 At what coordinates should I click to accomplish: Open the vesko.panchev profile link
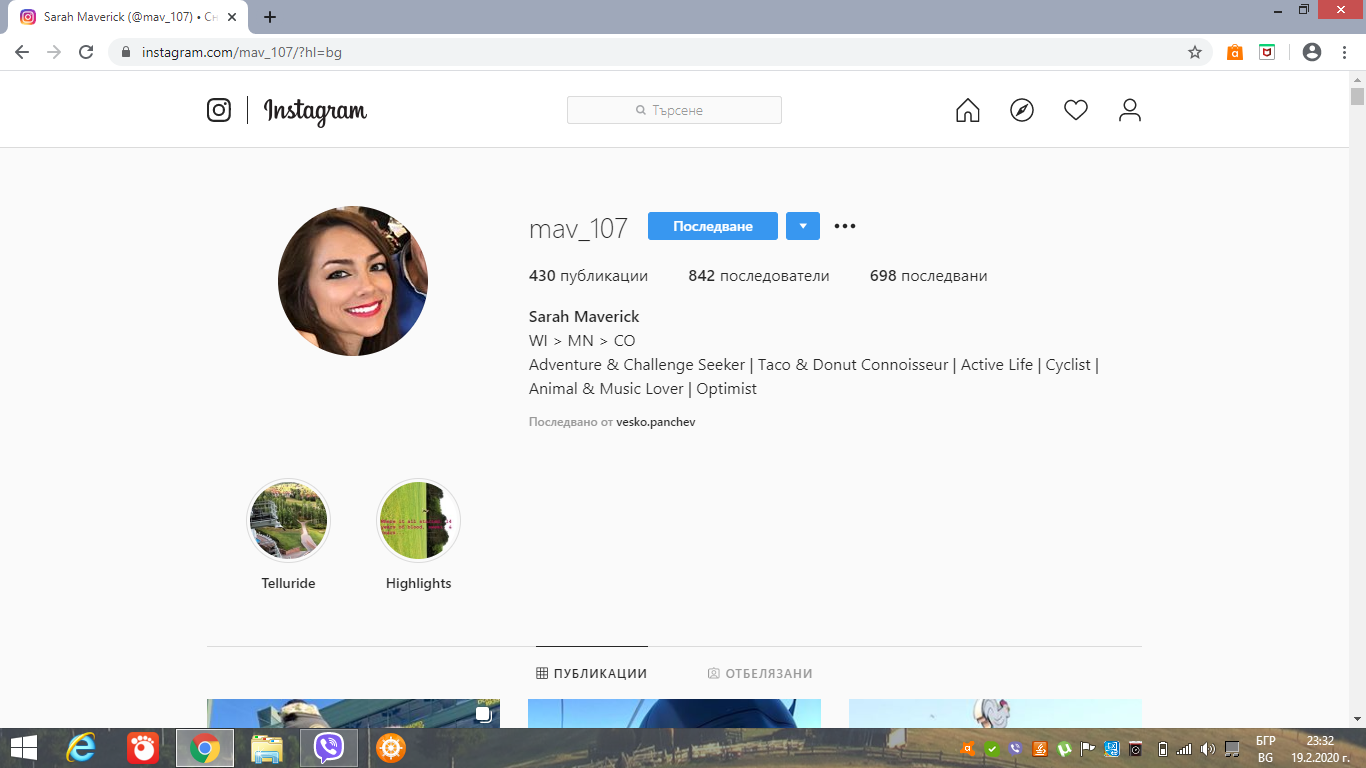[655, 422]
